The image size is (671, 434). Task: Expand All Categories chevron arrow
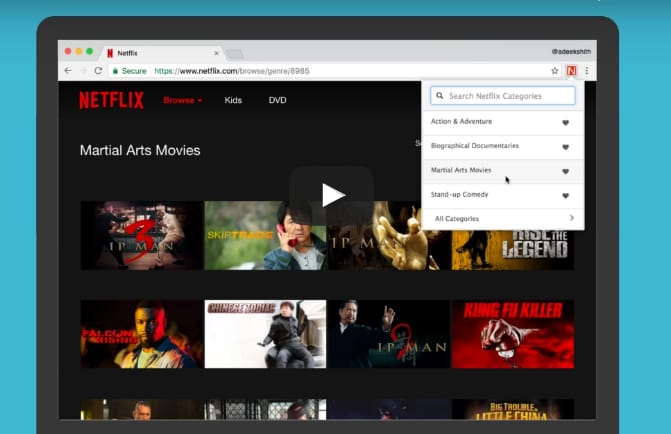[572, 218]
